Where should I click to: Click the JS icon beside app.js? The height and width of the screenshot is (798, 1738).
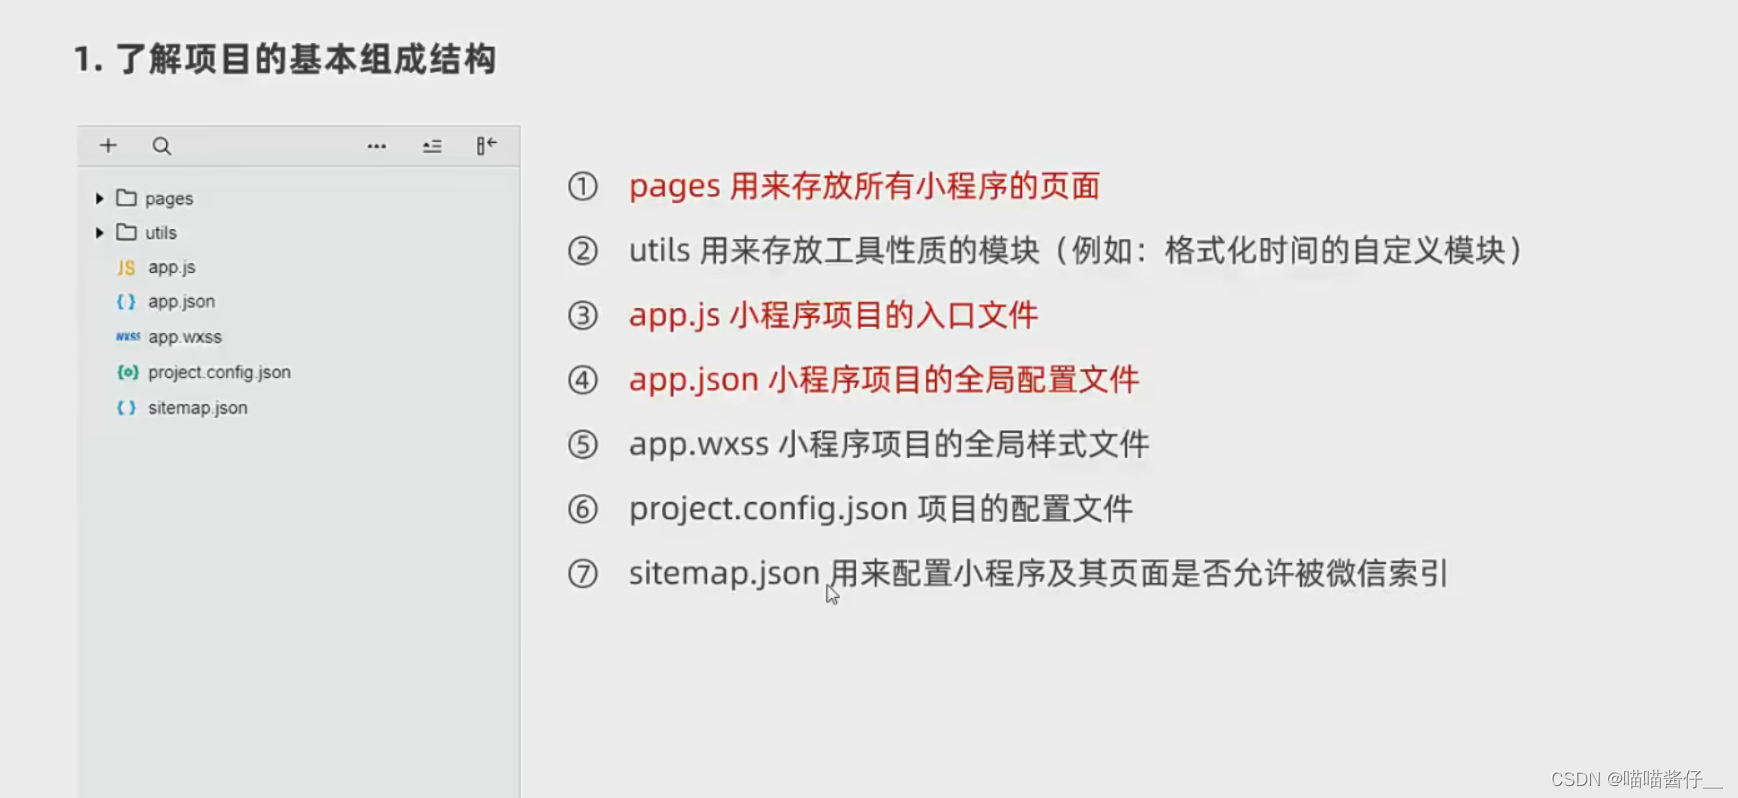tap(126, 267)
